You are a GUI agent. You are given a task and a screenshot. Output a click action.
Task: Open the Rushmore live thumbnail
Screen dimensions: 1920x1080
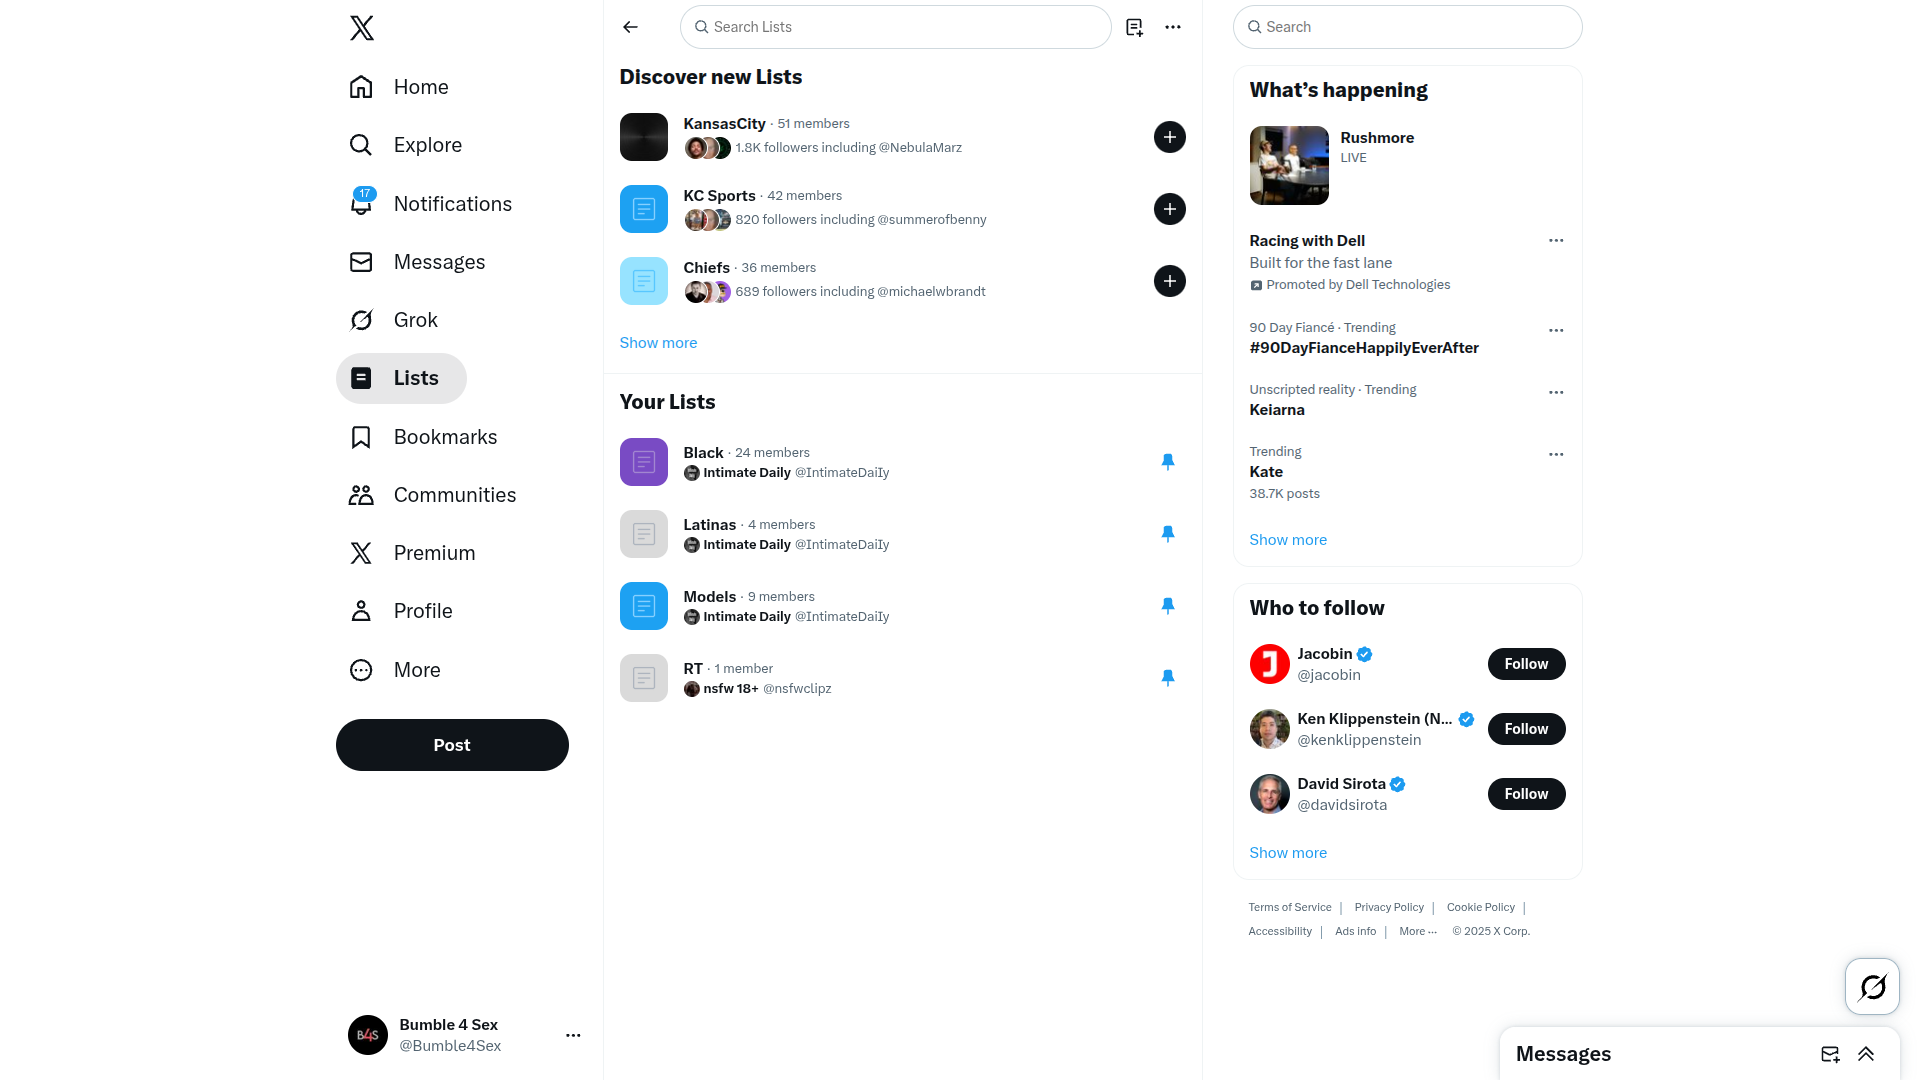(1289, 165)
